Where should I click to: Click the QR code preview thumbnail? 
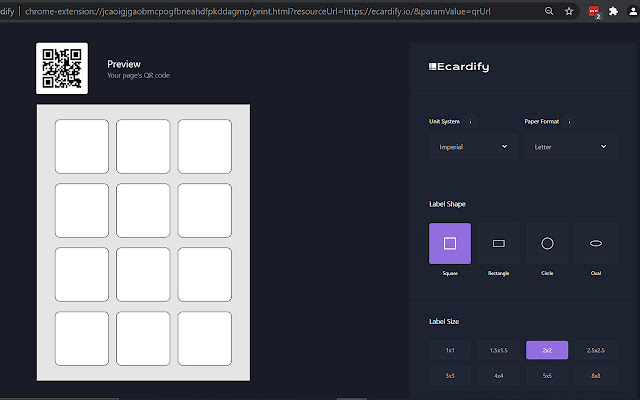[62, 68]
